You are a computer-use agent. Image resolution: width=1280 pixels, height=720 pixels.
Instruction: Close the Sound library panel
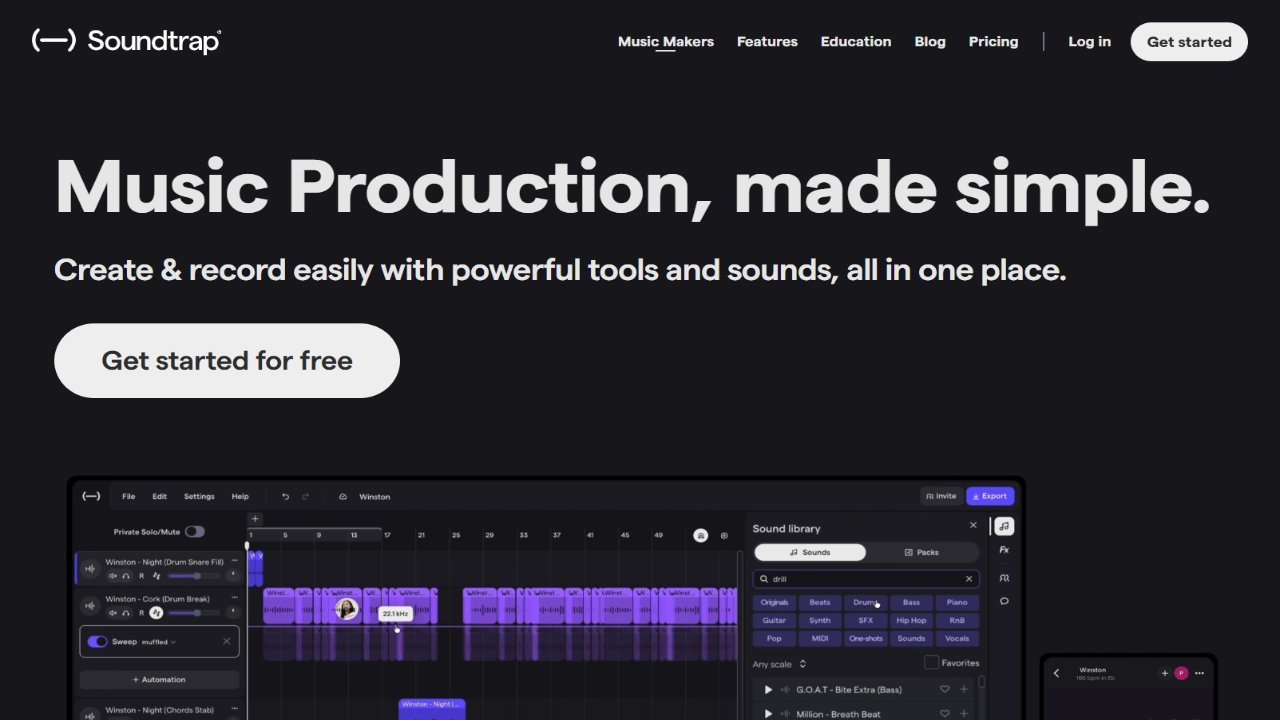tap(973, 526)
